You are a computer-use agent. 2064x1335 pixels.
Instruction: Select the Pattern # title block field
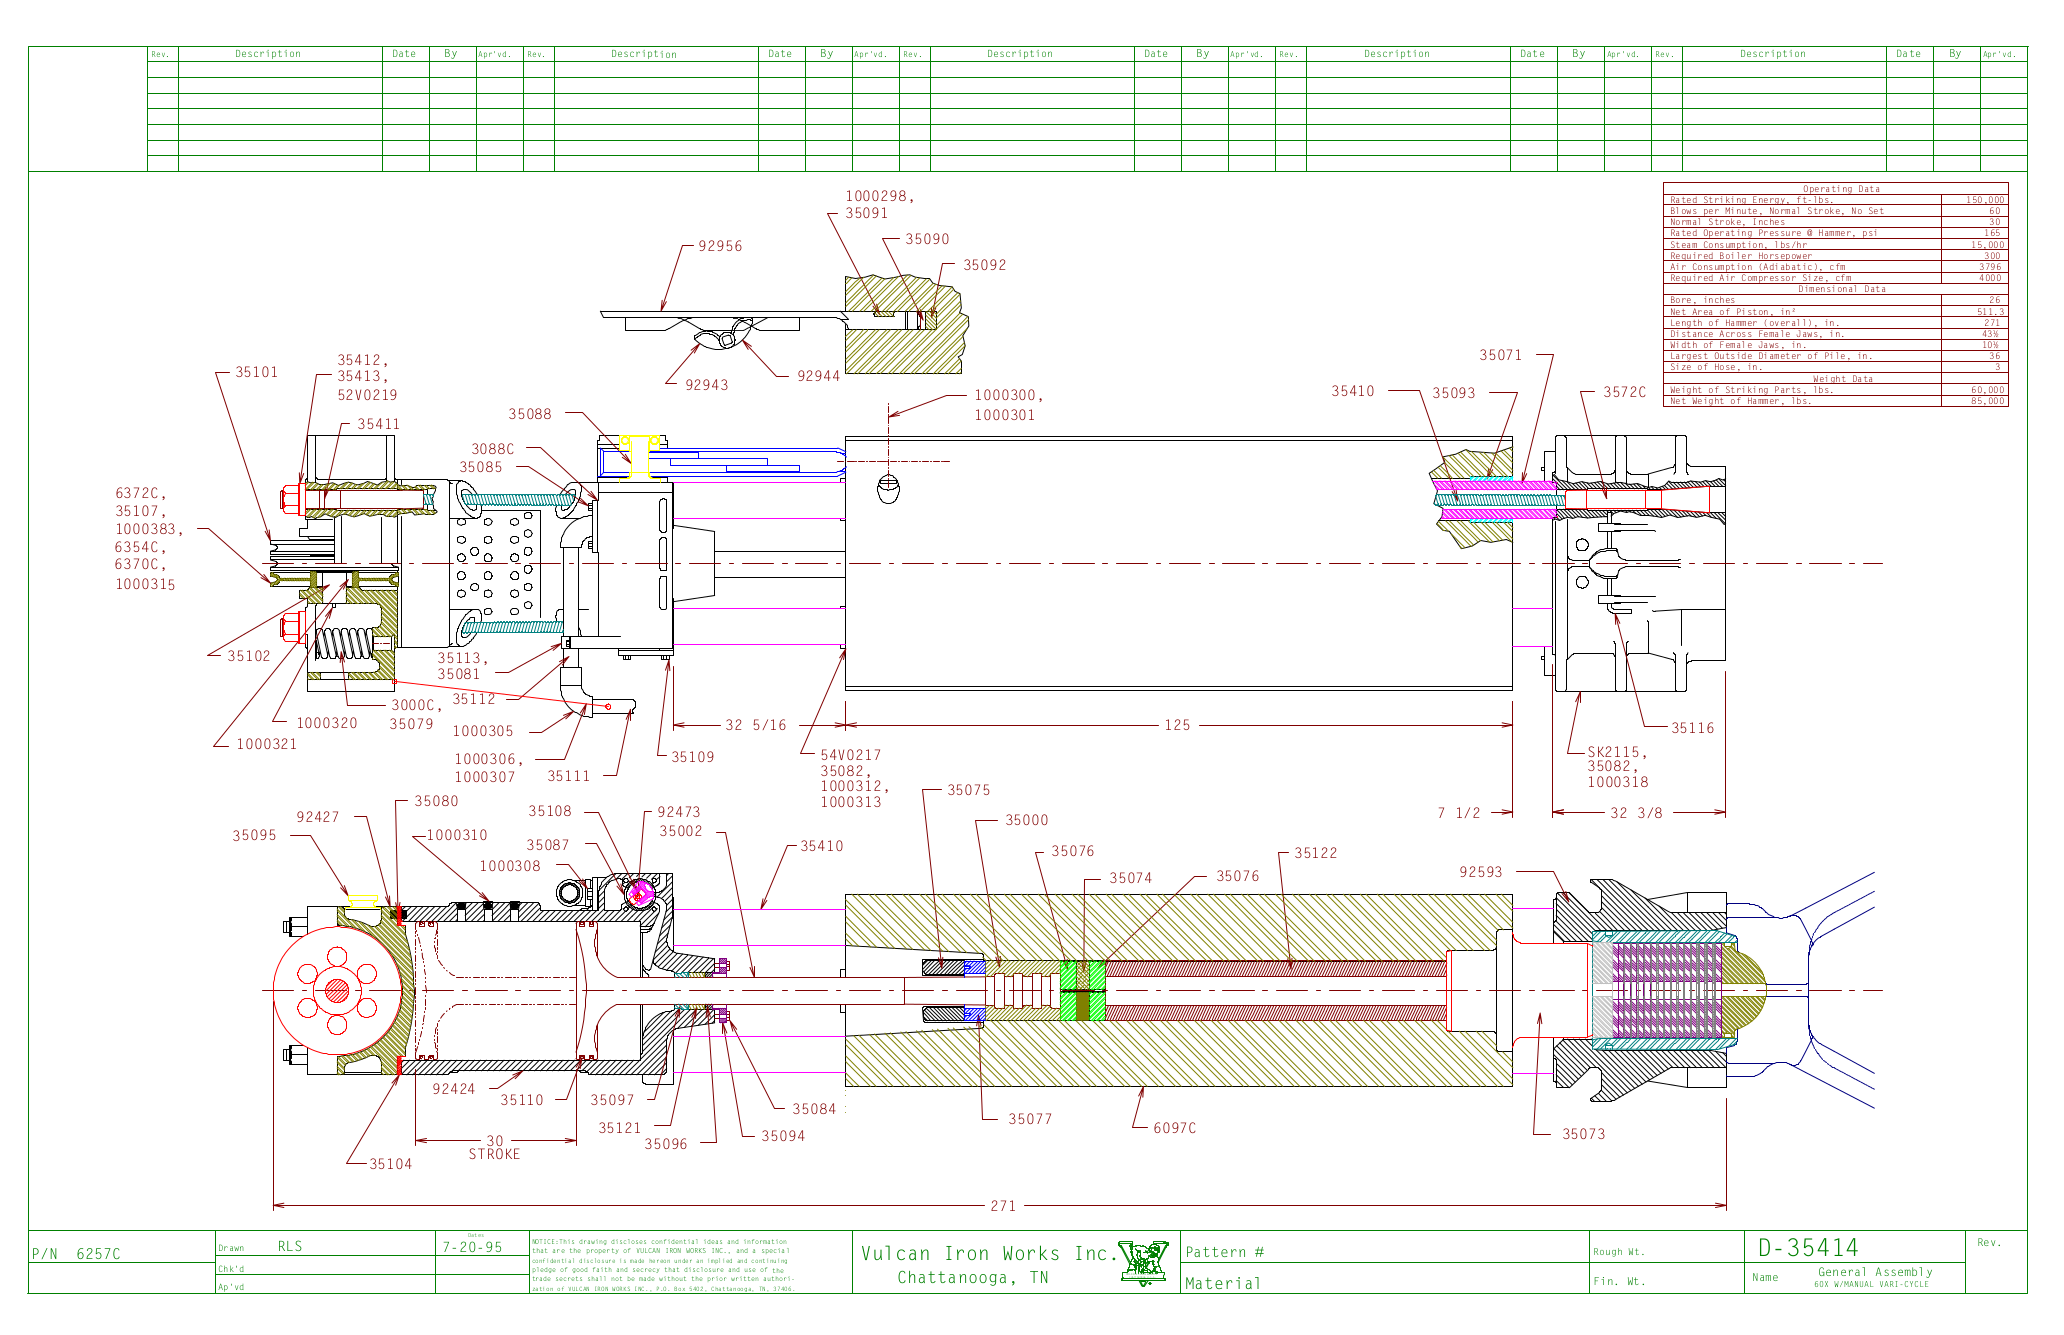coord(1225,1252)
